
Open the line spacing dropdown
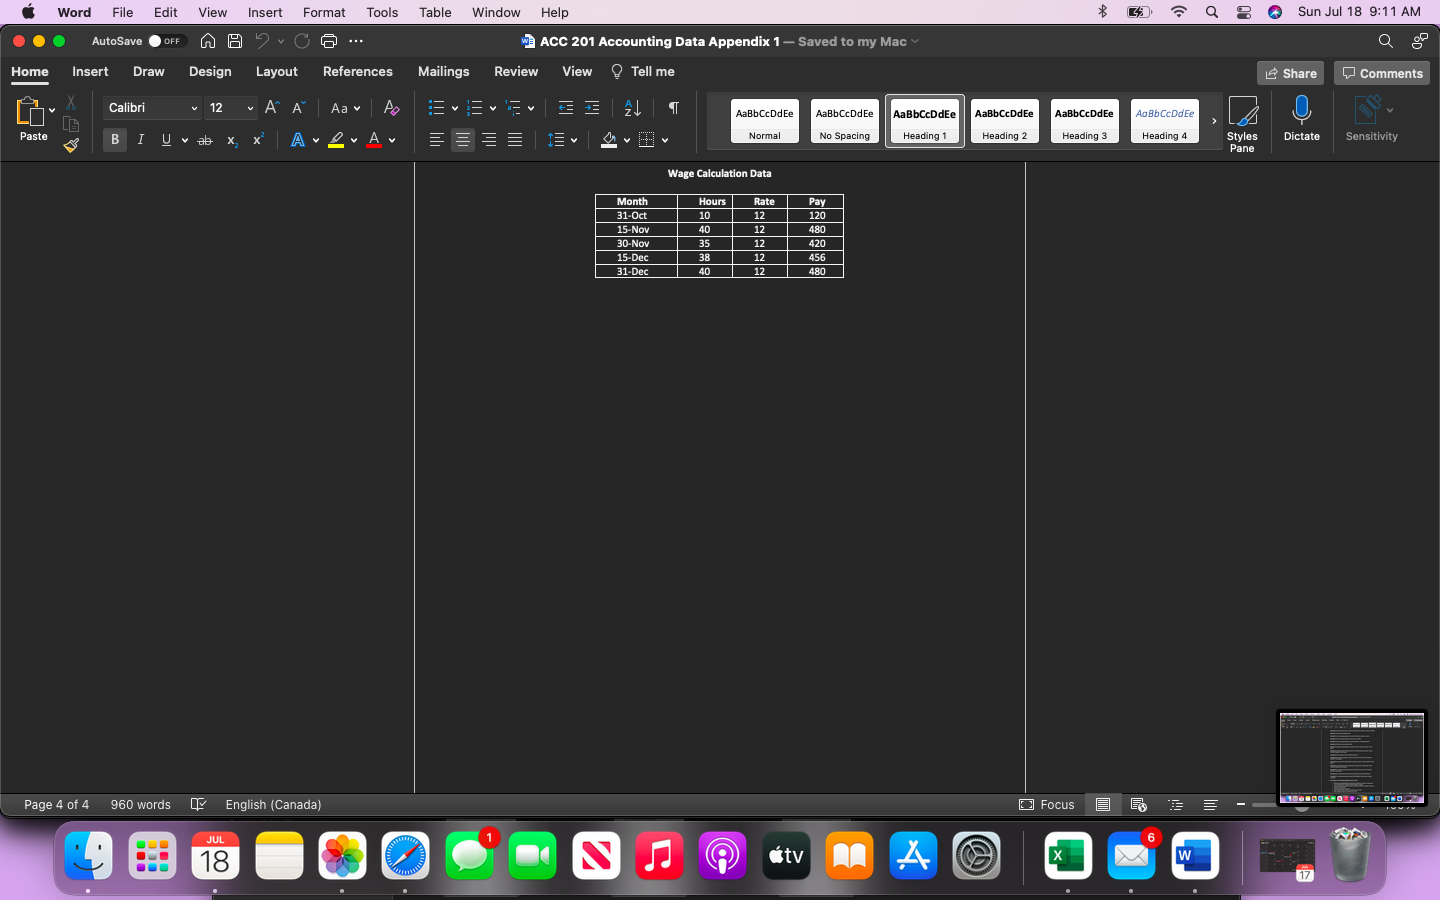click(572, 140)
